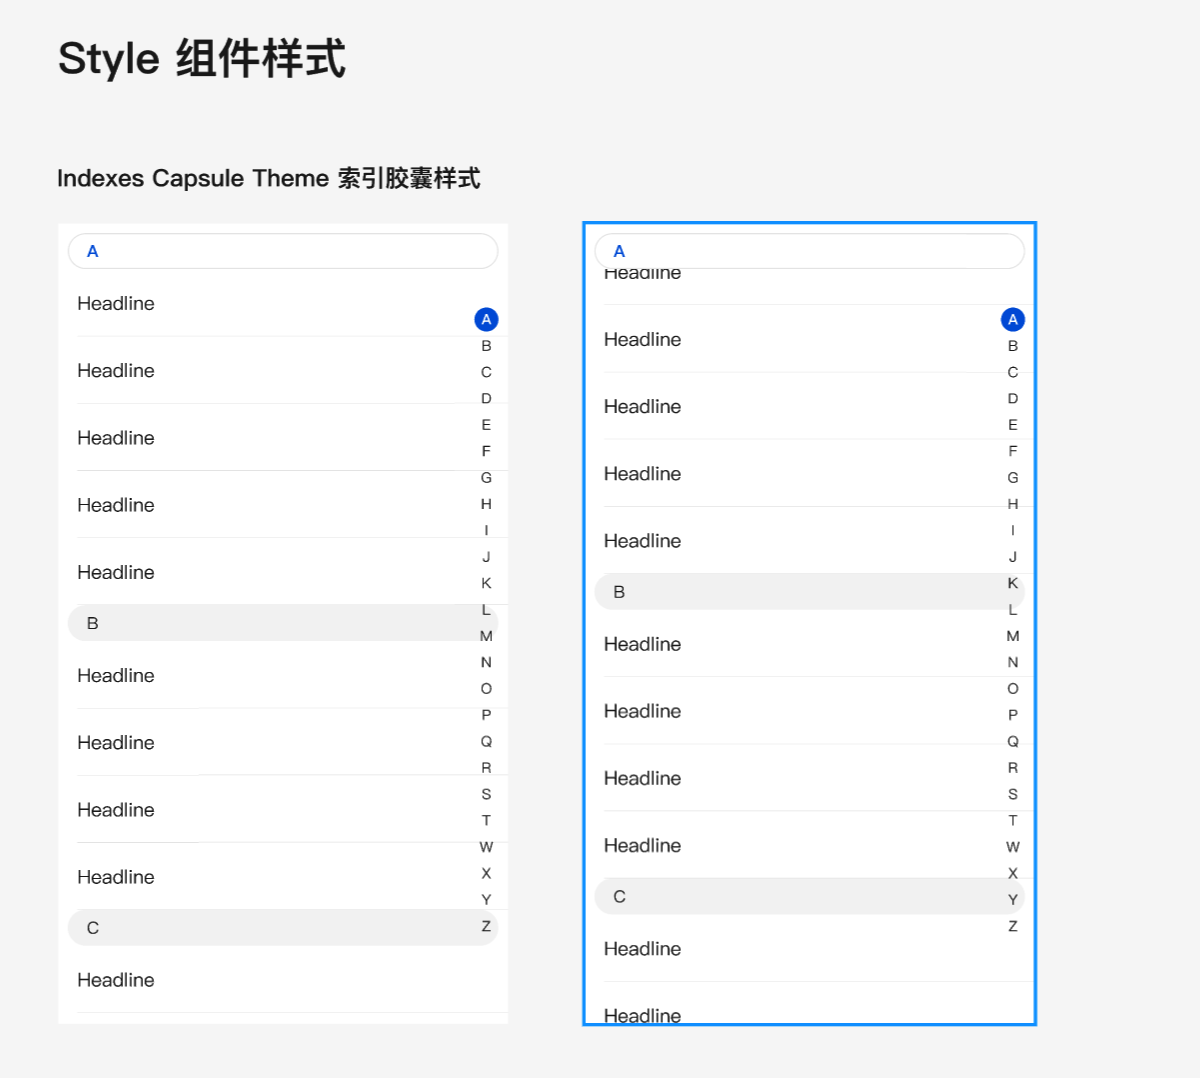Click letter T in the left index bar
The width and height of the screenshot is (1200, 1078).
tap(486, 820)
